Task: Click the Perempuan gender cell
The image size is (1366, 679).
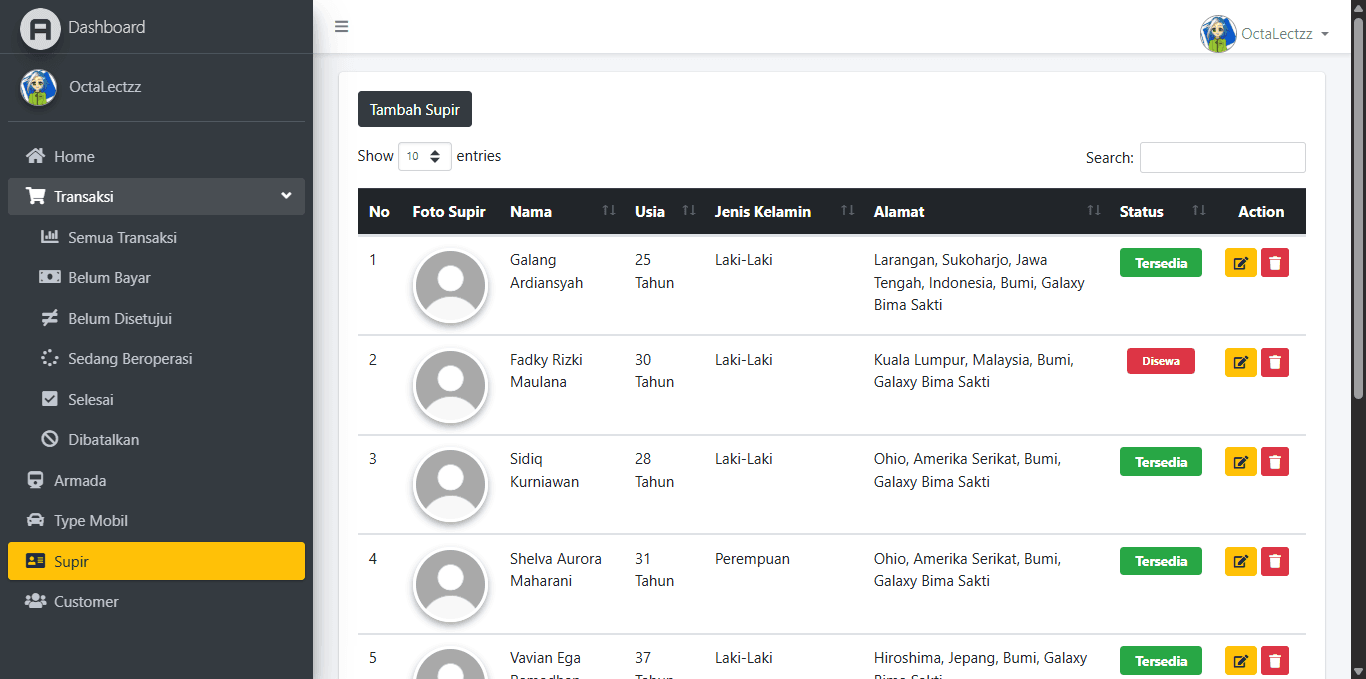Action: [752, 559]
